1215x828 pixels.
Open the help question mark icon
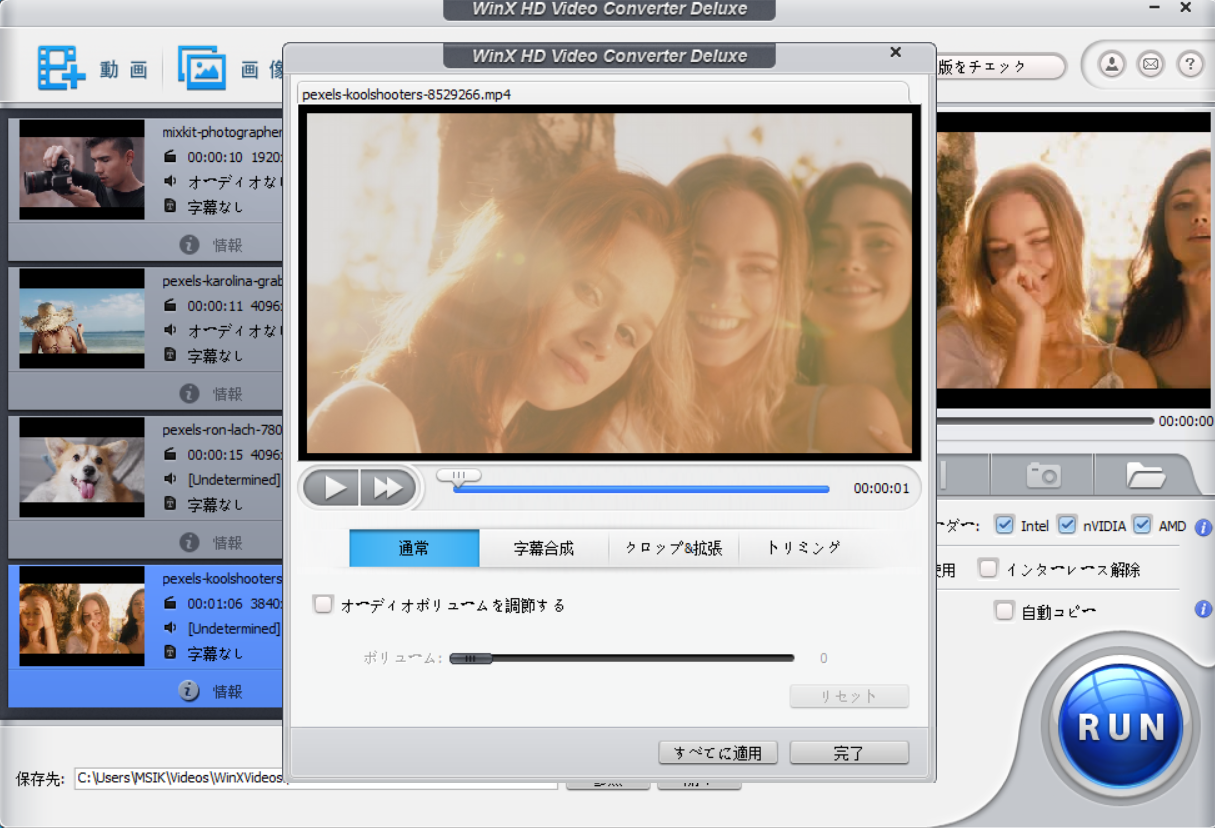(1190, 65)
